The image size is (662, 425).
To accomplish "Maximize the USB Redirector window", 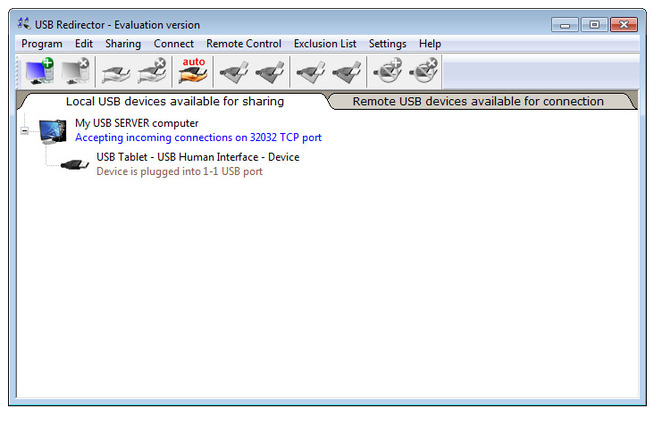I will pyautogui.click(x=594, y=25).
